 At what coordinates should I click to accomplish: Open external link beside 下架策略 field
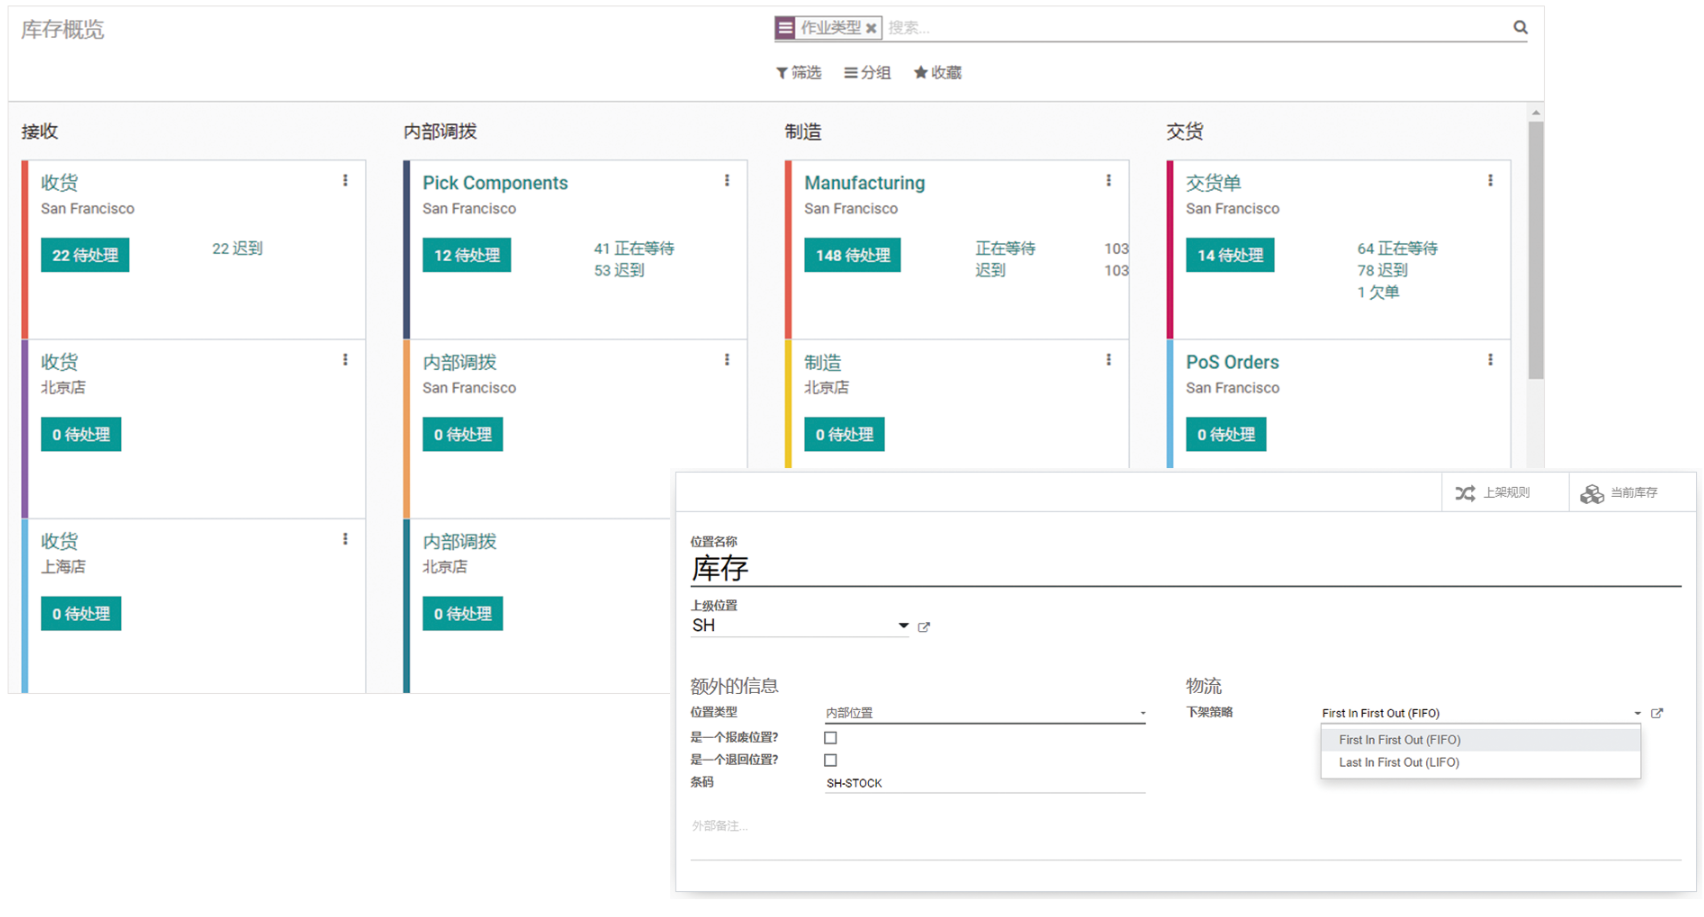tap(1657, 713)
